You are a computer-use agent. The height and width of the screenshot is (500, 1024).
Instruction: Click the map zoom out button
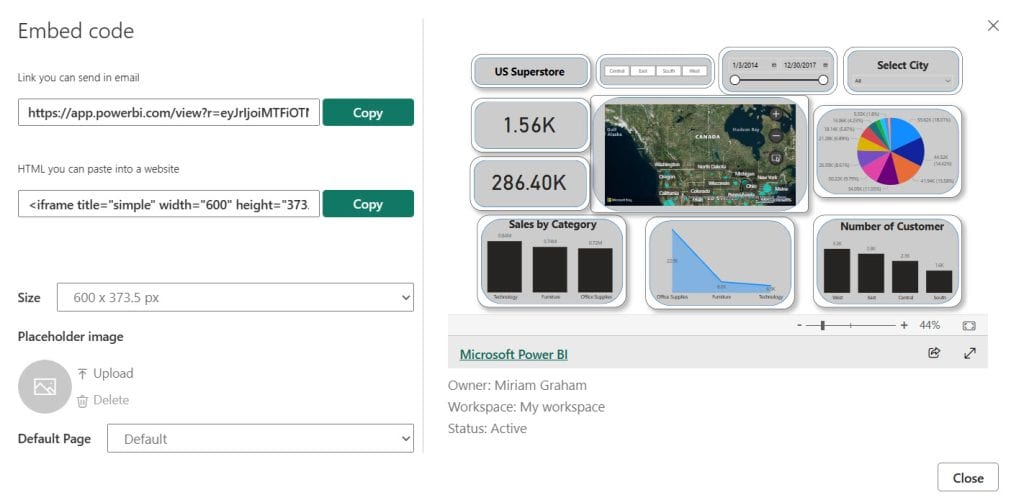tap(776, 136)
